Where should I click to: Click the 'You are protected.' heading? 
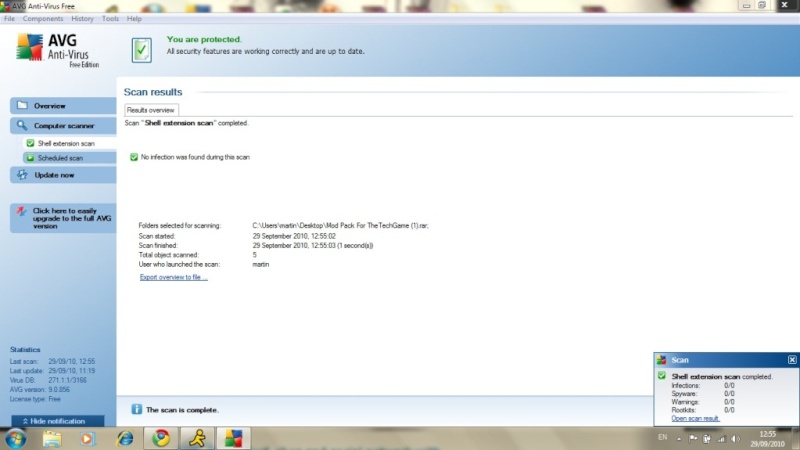pyautogui.click(x=204, y=39)
